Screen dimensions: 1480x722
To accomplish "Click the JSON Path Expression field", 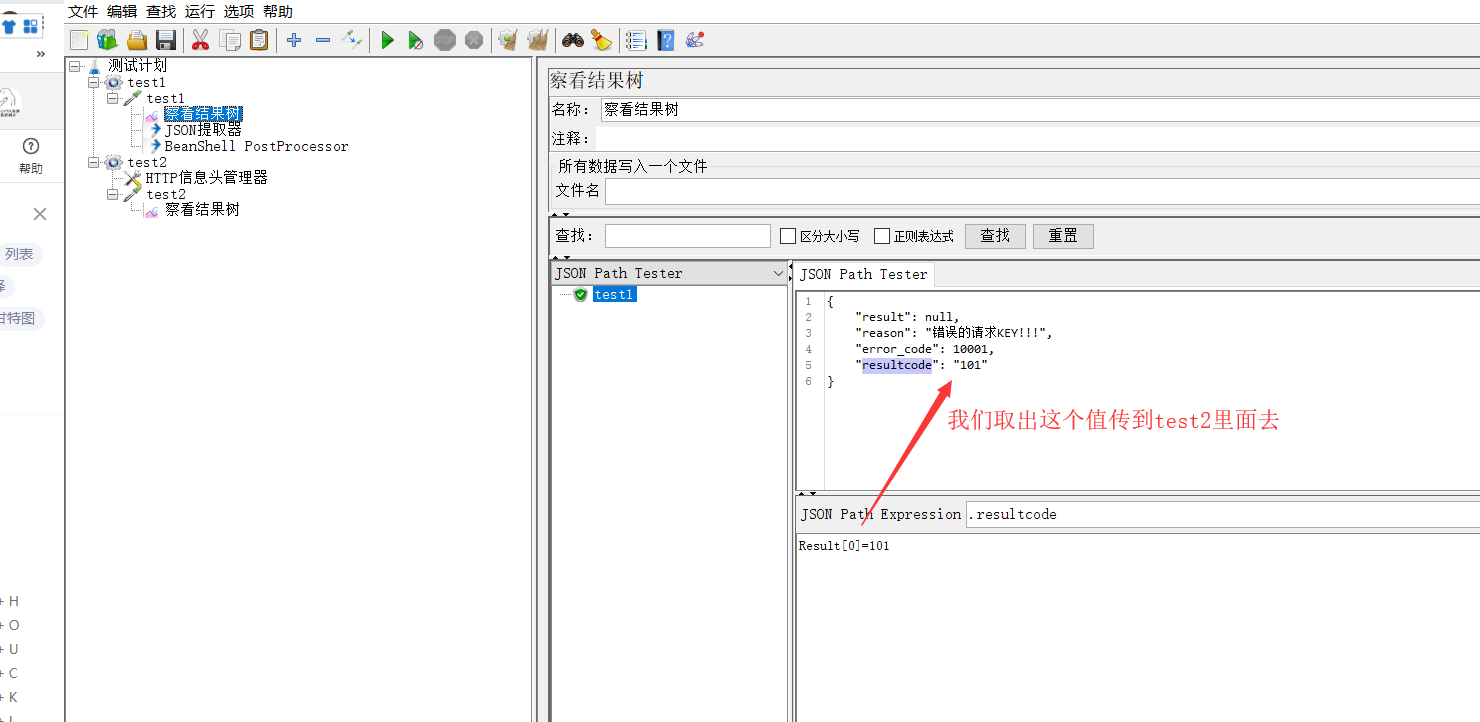I will click(1222, 514).
